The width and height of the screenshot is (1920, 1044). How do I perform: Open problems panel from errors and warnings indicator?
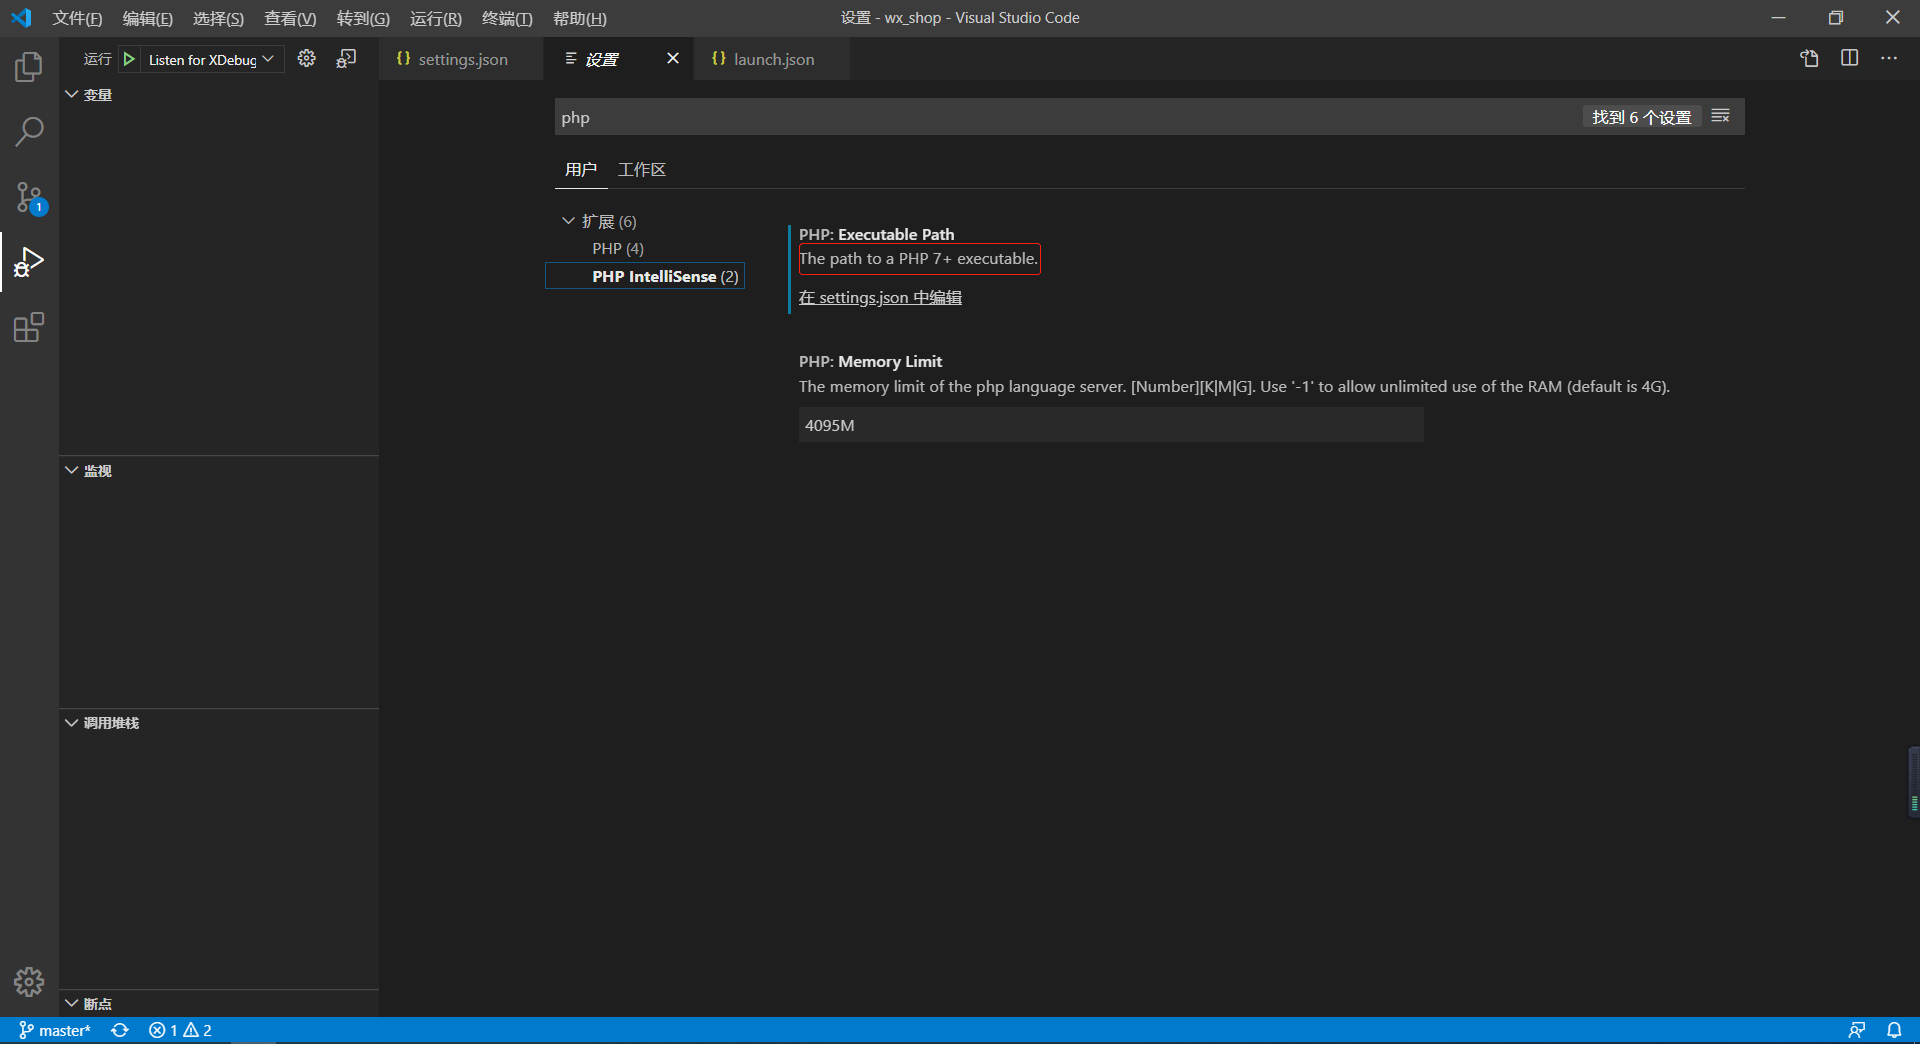point(180,1030)
